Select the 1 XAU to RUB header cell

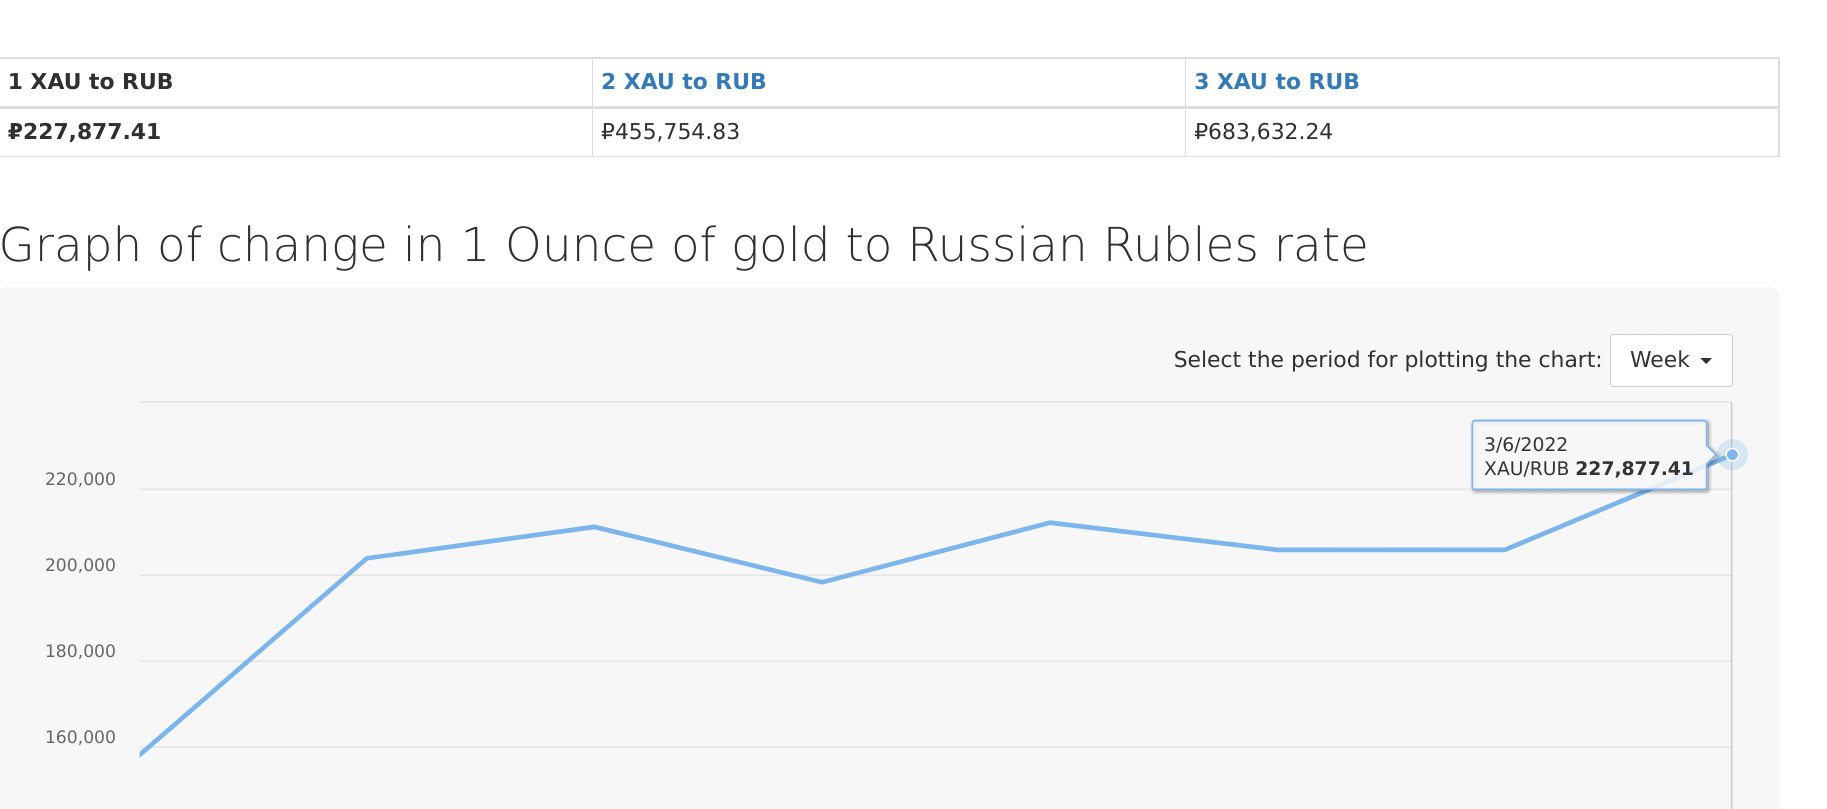tap(90, 82)
